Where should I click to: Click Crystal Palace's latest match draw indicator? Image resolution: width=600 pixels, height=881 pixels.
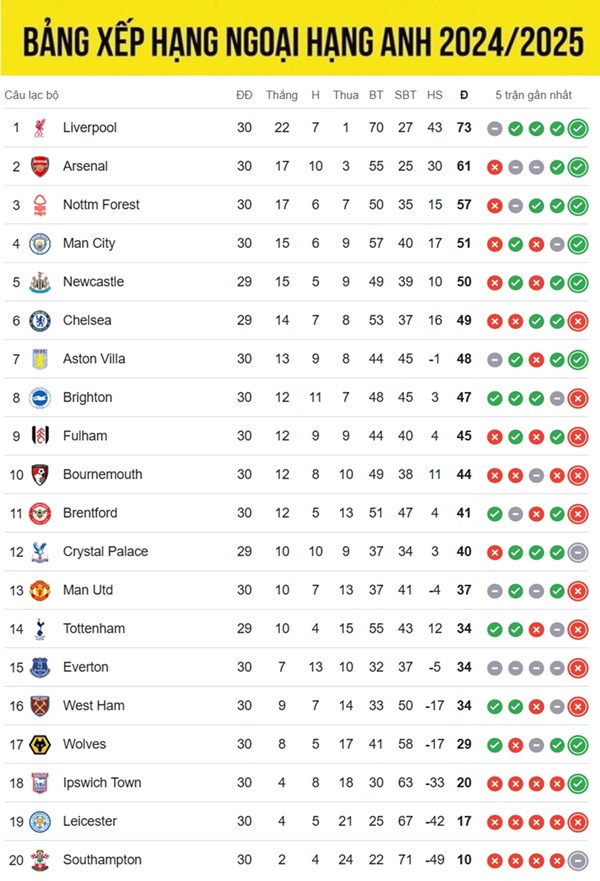point(577,552)
